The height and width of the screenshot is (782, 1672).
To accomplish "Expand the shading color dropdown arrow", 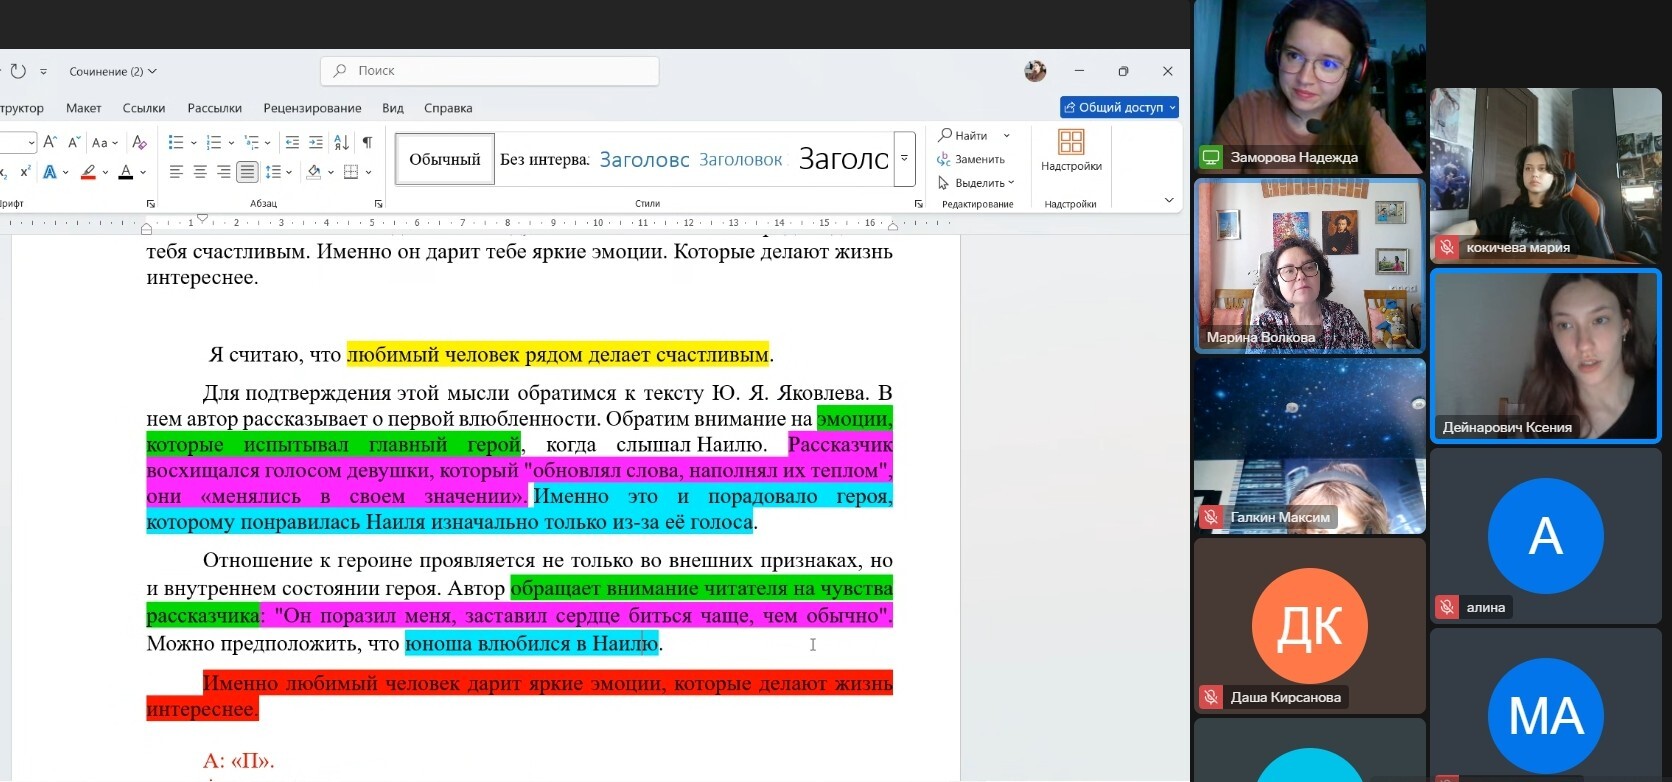I will click(x=331, y=172).
